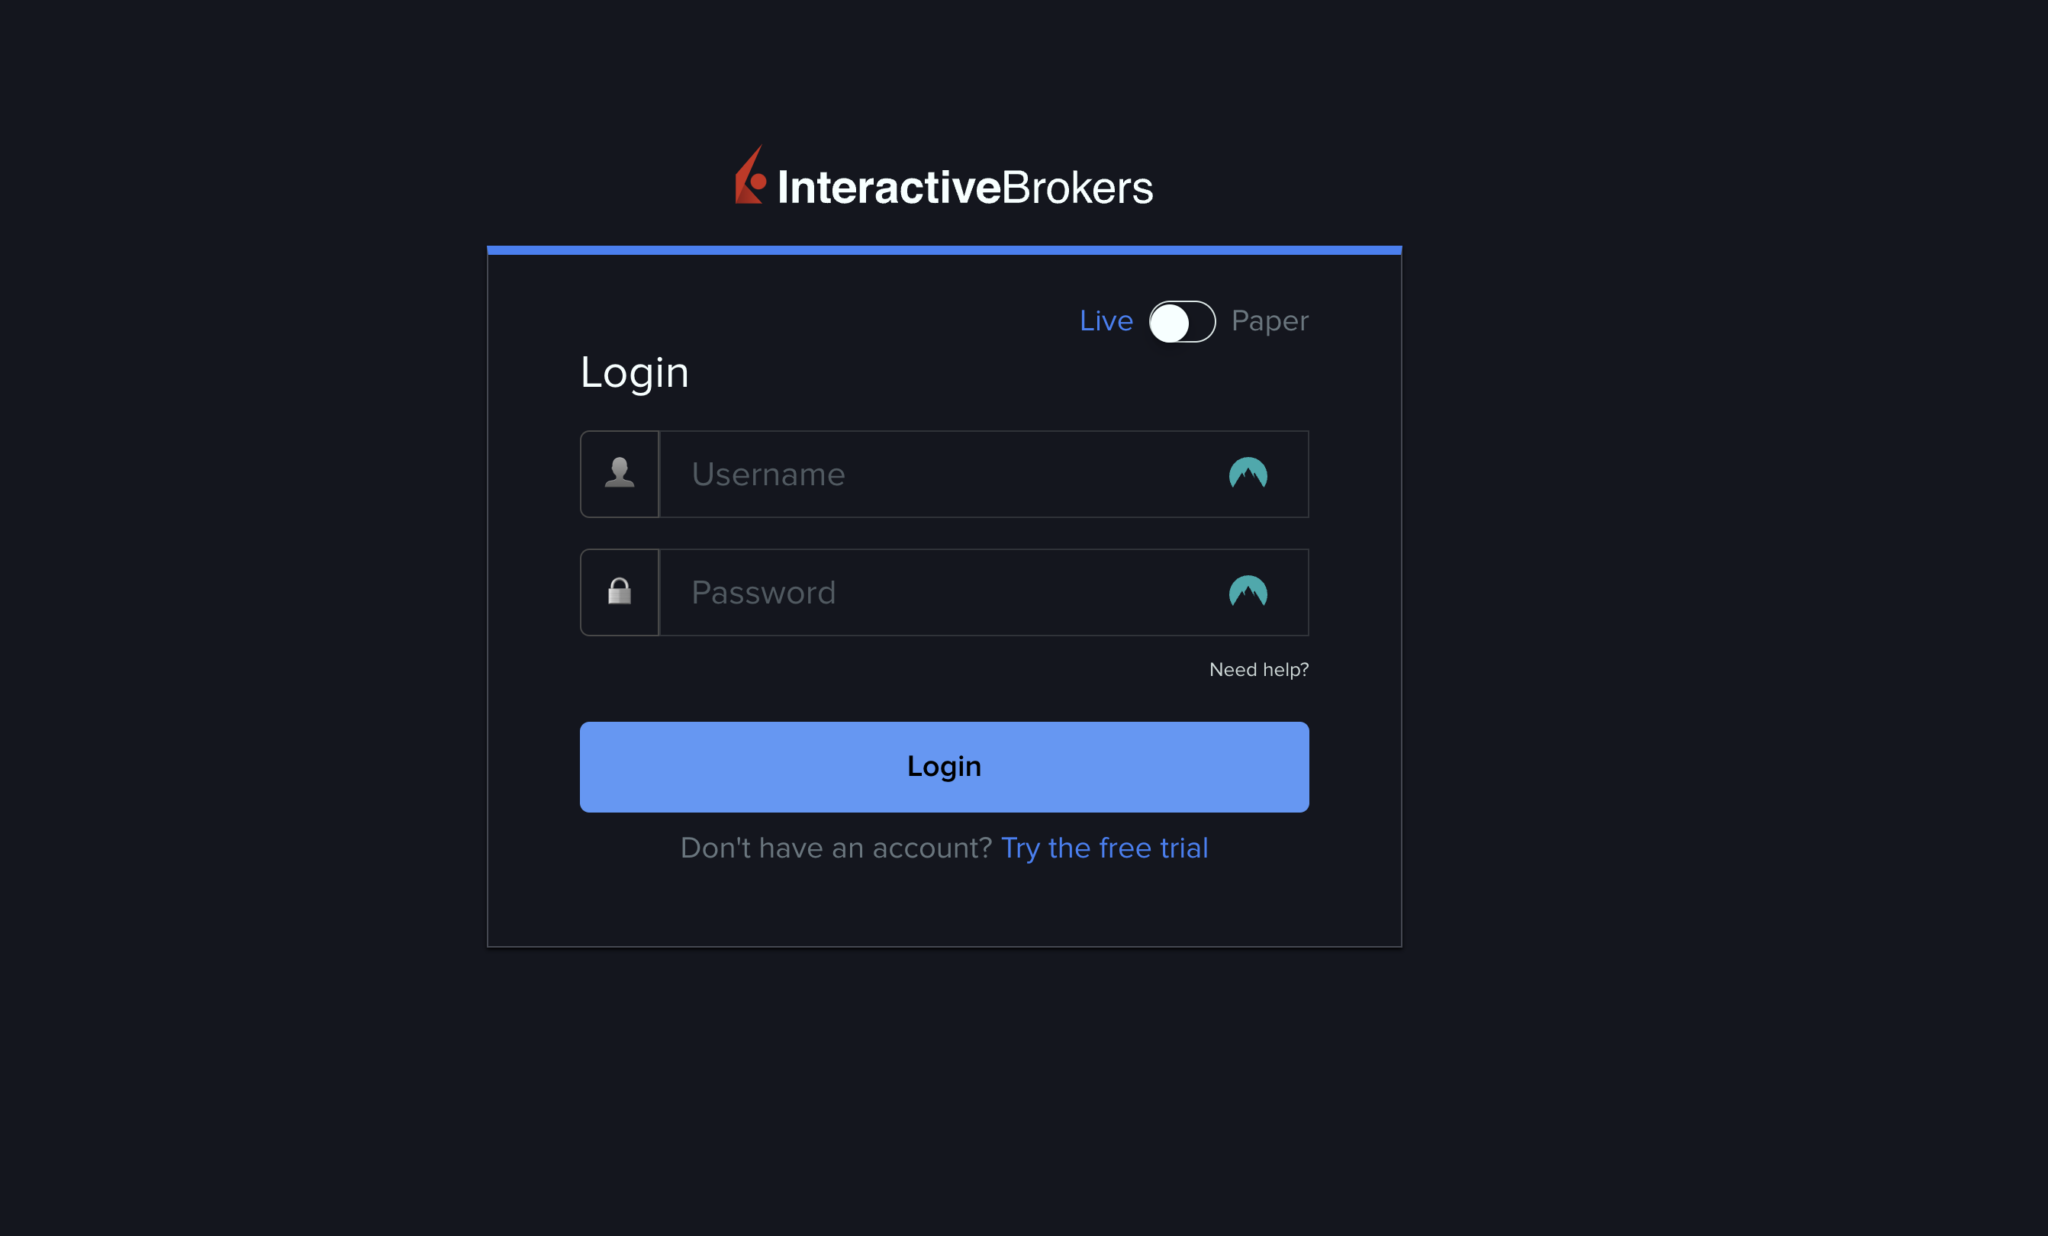The image size is (2048, 1236).
Task: Click the Paper mode label
Action: [1268, 321]
